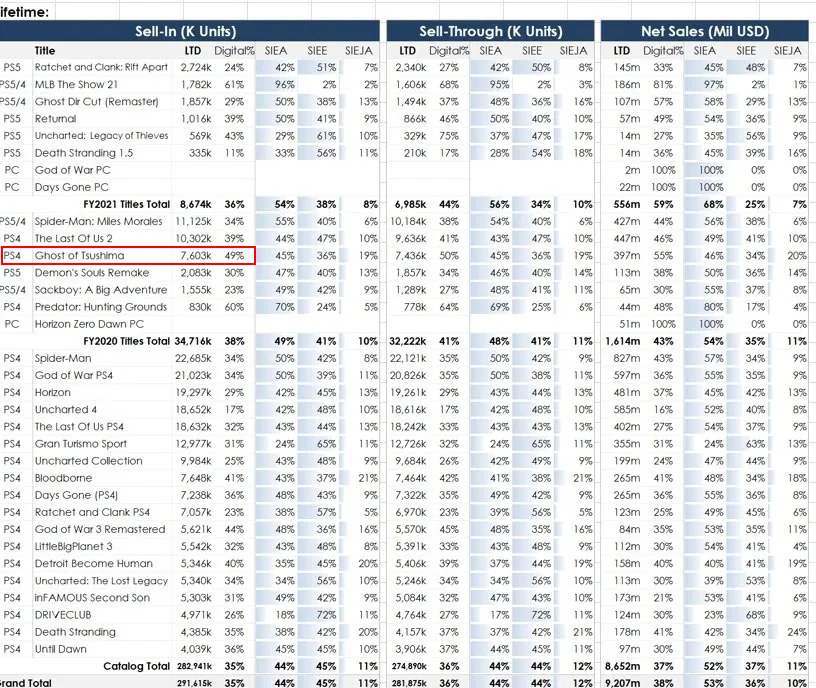Click the Until Dawn title cell

click(63, 648)
